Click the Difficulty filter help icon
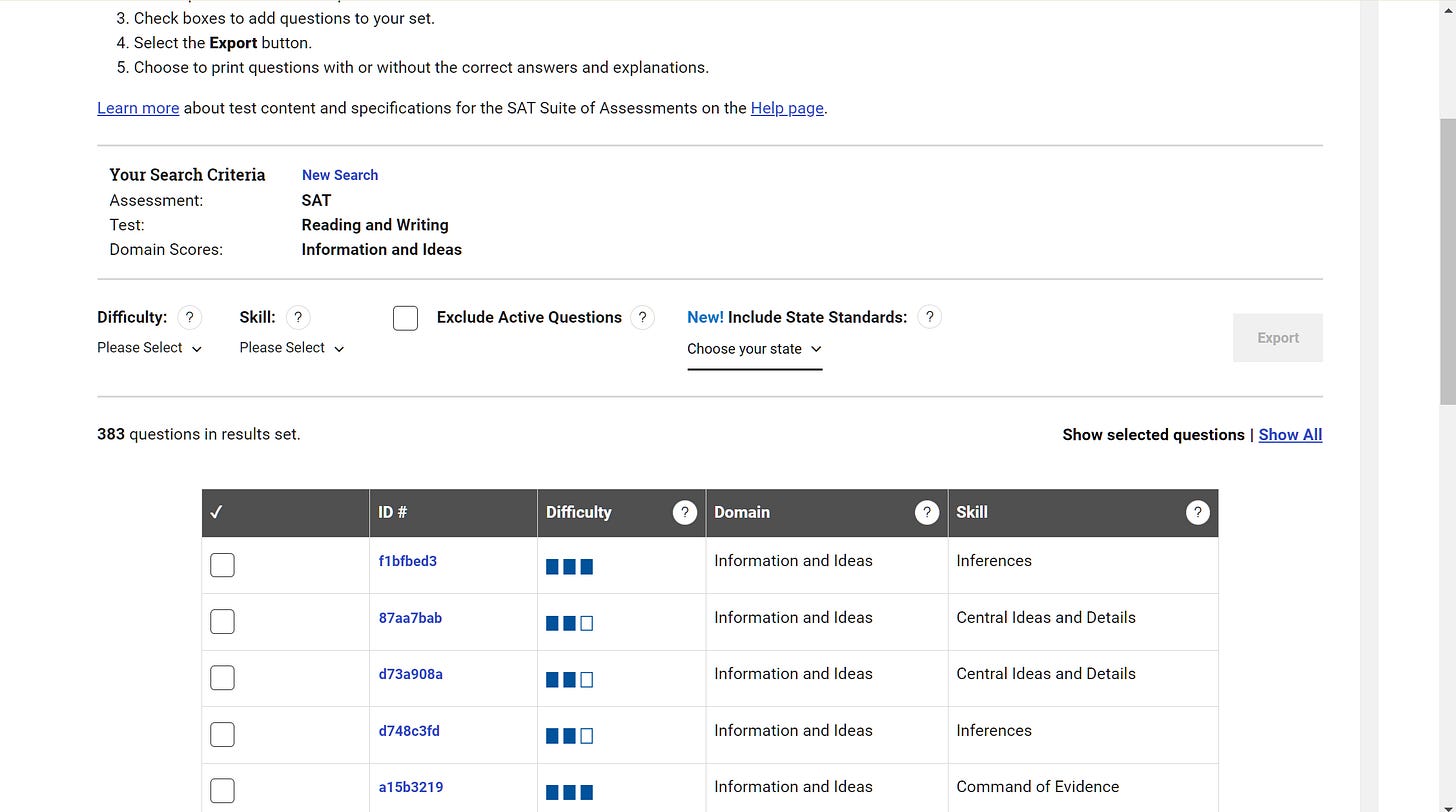Image resolution: width=1456 pixels, height=812 pixels. point(189,318)
